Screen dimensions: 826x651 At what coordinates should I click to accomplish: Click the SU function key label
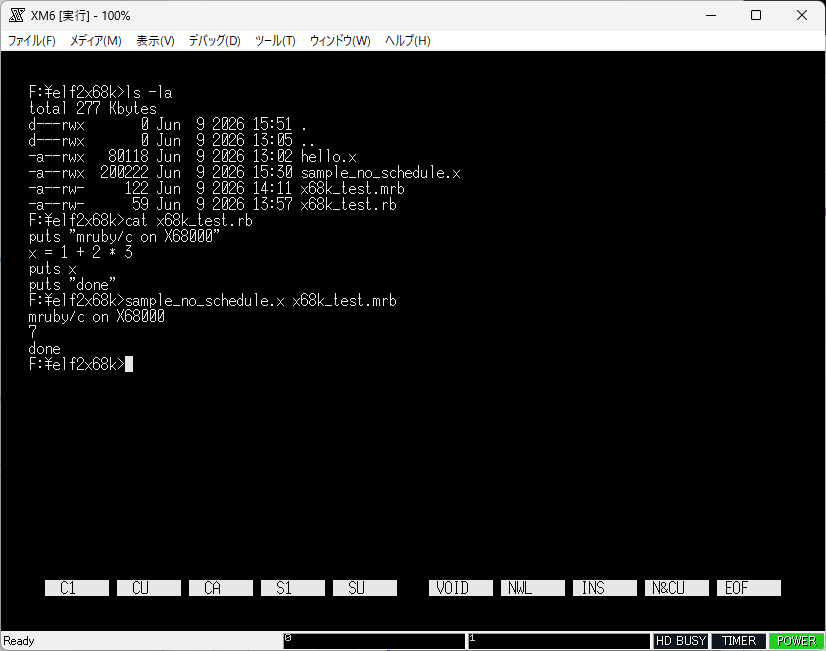(x=365, y=588)
